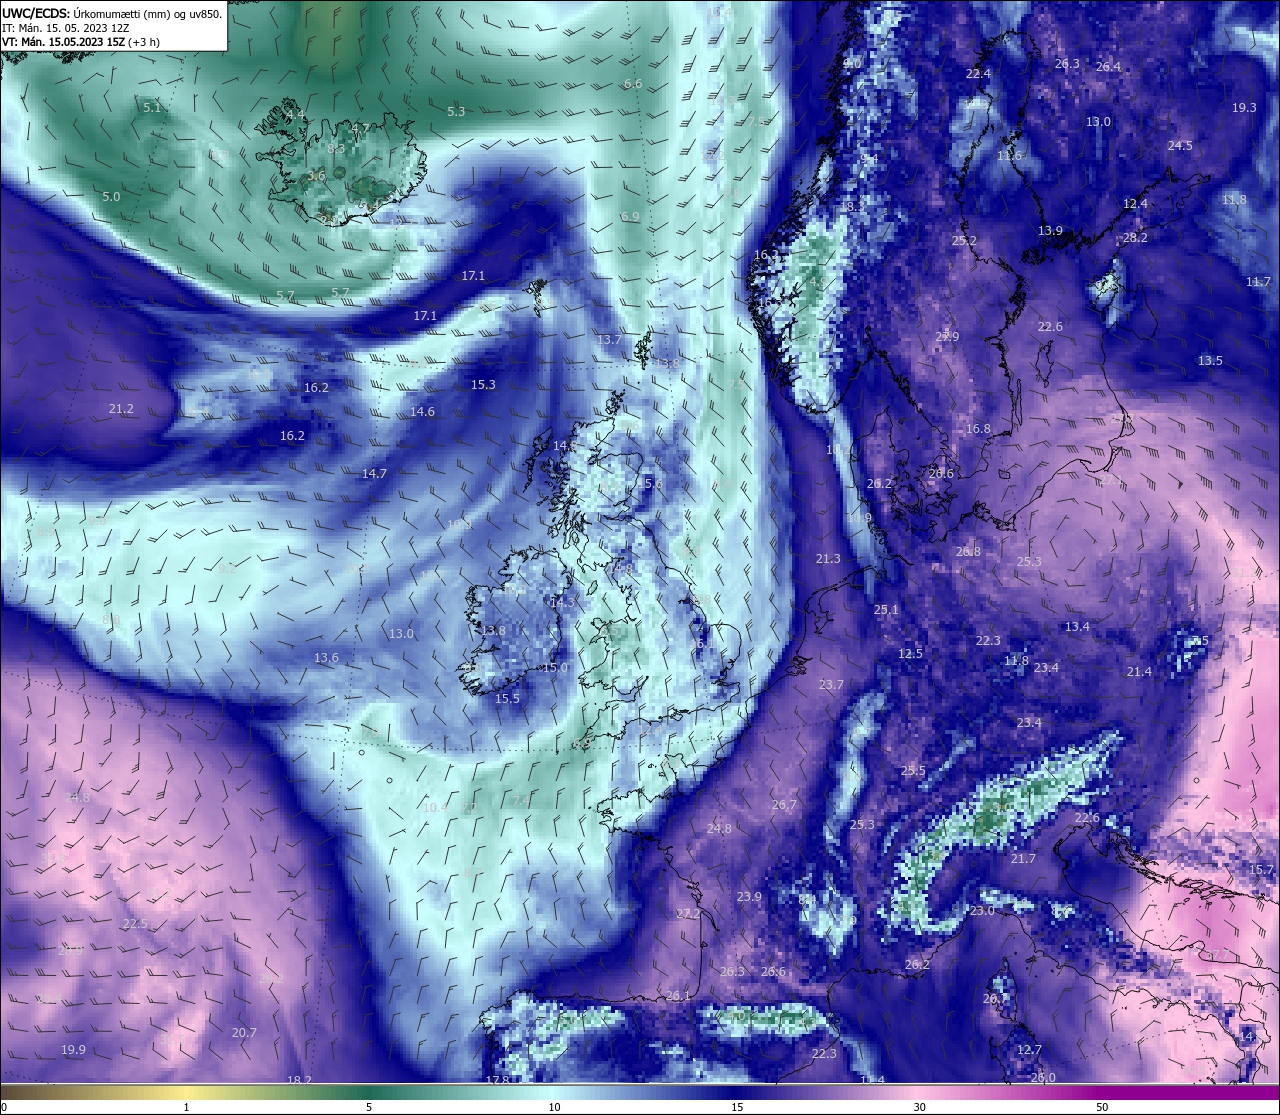The height and width of the screenshot is (1115, 1280).
Task: Click the map value 26.0
Action: pyautogui.click(x=1043, y=1078)
